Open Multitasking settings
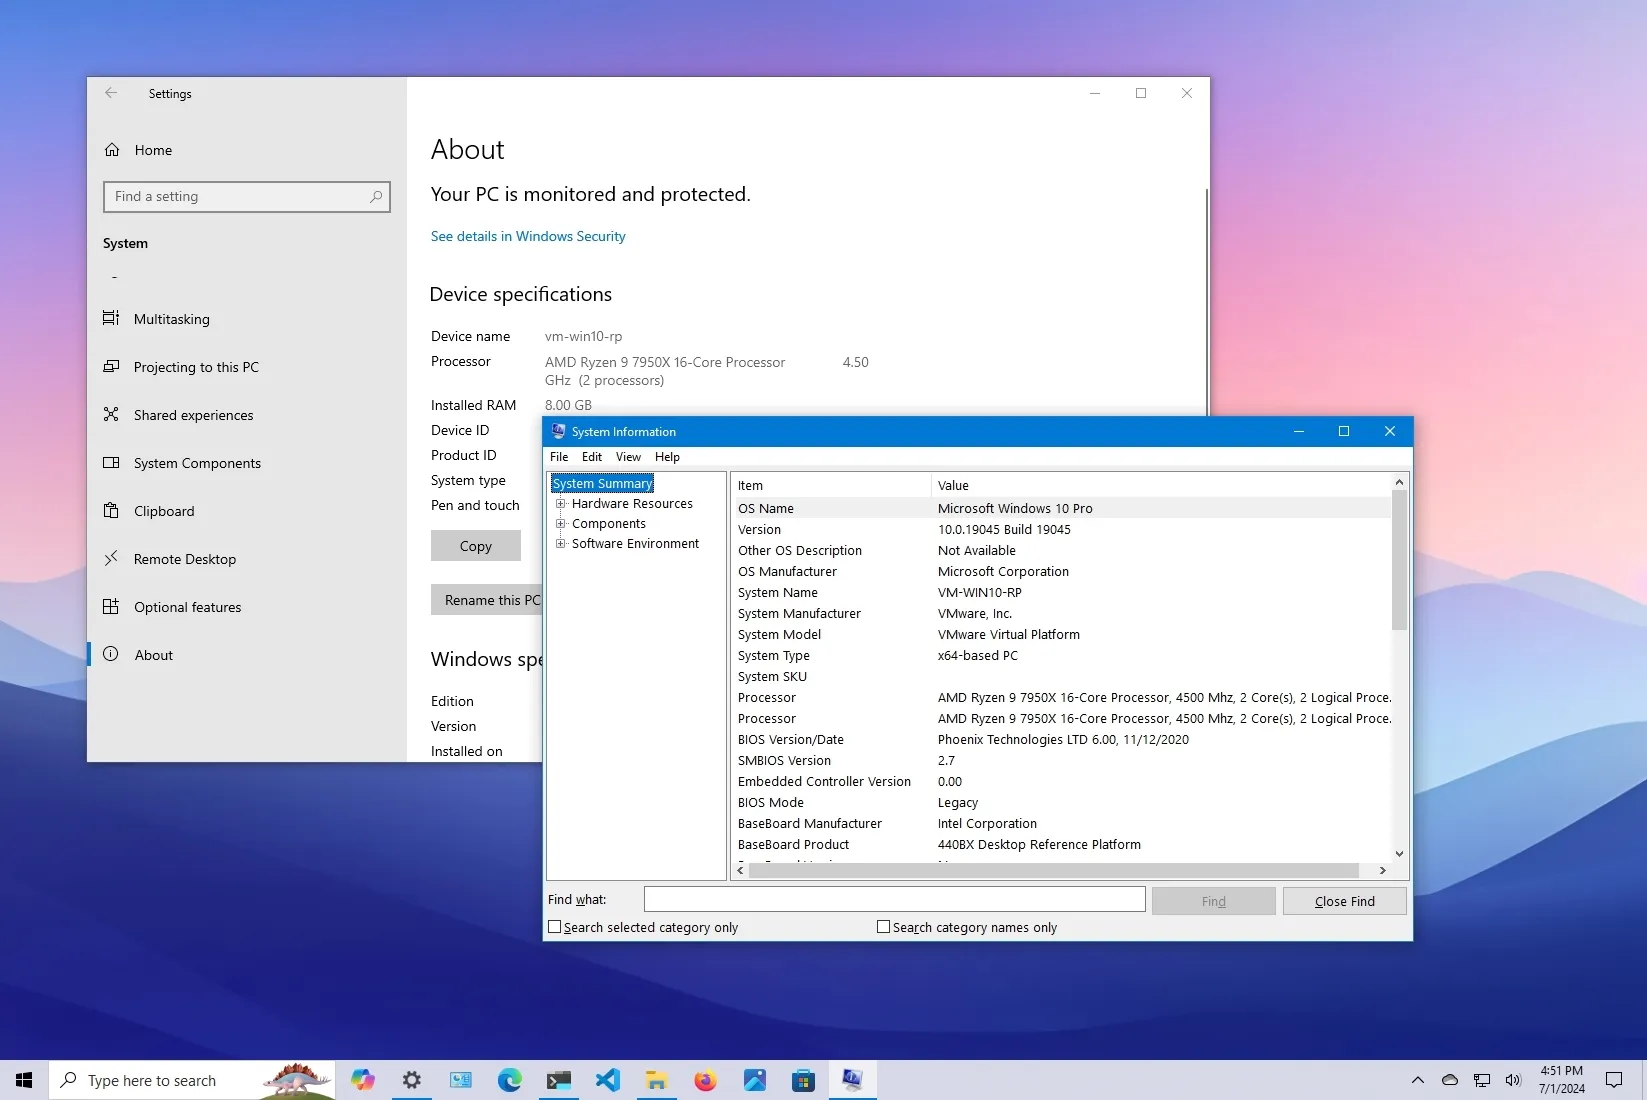Screen dimensions: 1647x1100 [171, 318]
